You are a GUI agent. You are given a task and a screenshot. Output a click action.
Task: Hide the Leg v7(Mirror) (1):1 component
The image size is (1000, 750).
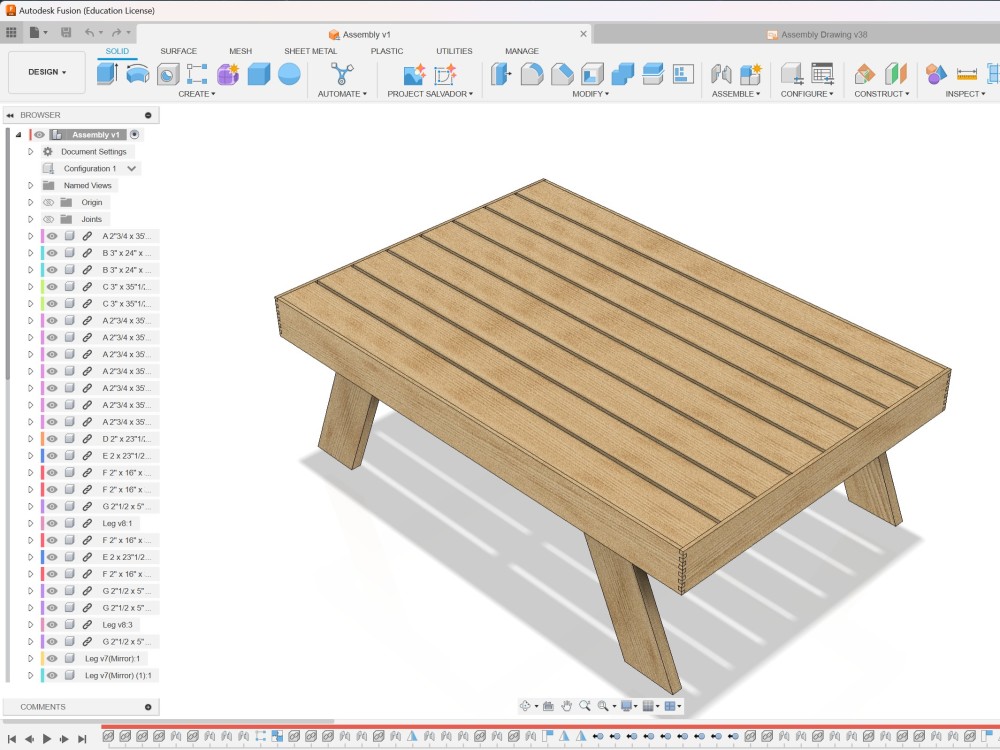click(52, 675)
